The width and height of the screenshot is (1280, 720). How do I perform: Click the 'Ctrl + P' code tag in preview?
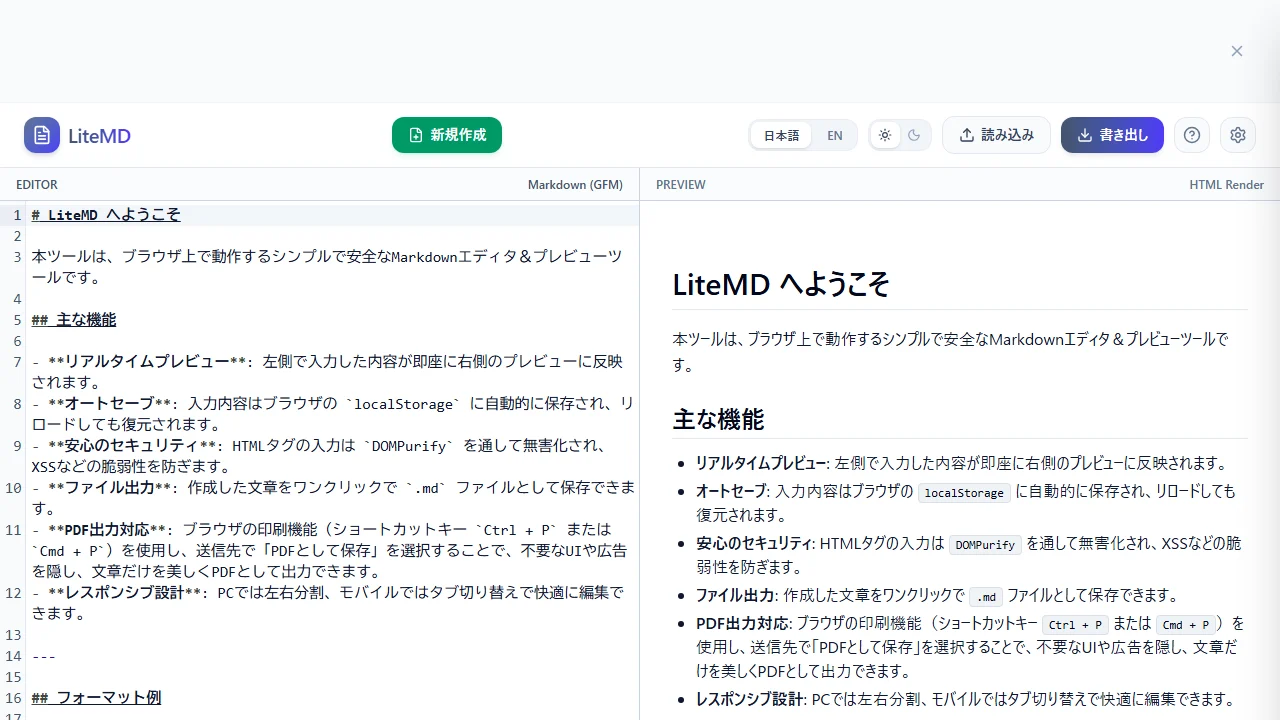1076,625
